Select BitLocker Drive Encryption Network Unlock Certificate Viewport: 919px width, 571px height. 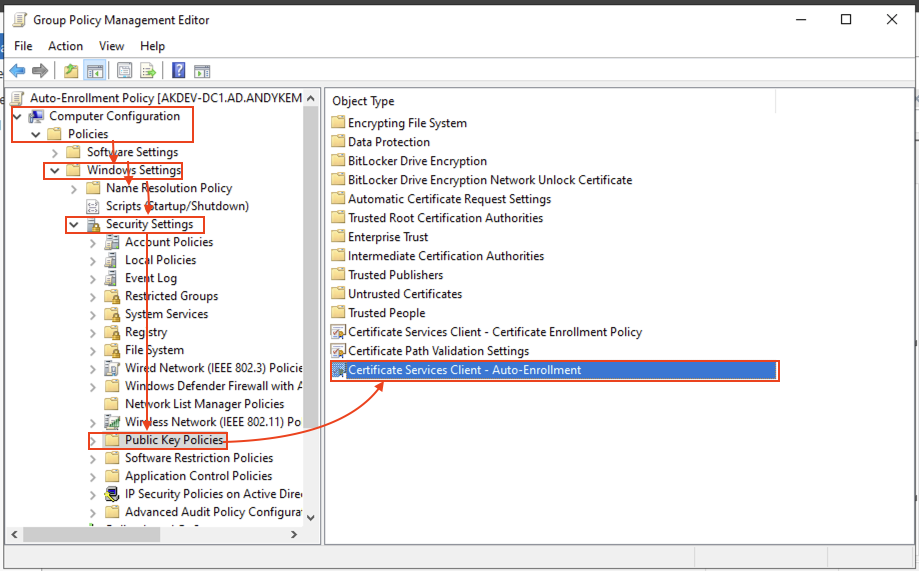pyautogui.click(x=490, y=180)
